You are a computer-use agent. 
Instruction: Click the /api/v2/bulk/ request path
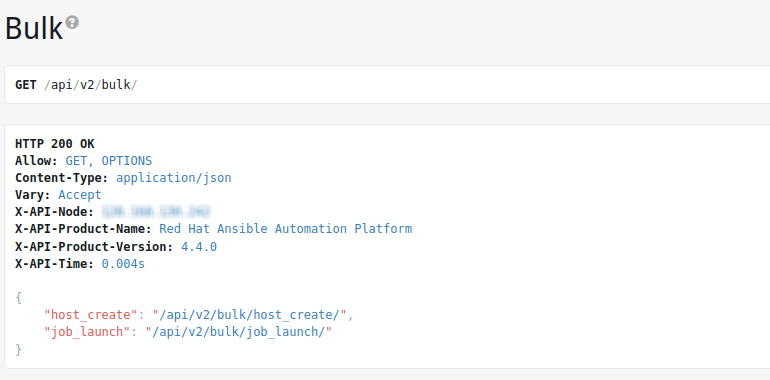90,85
